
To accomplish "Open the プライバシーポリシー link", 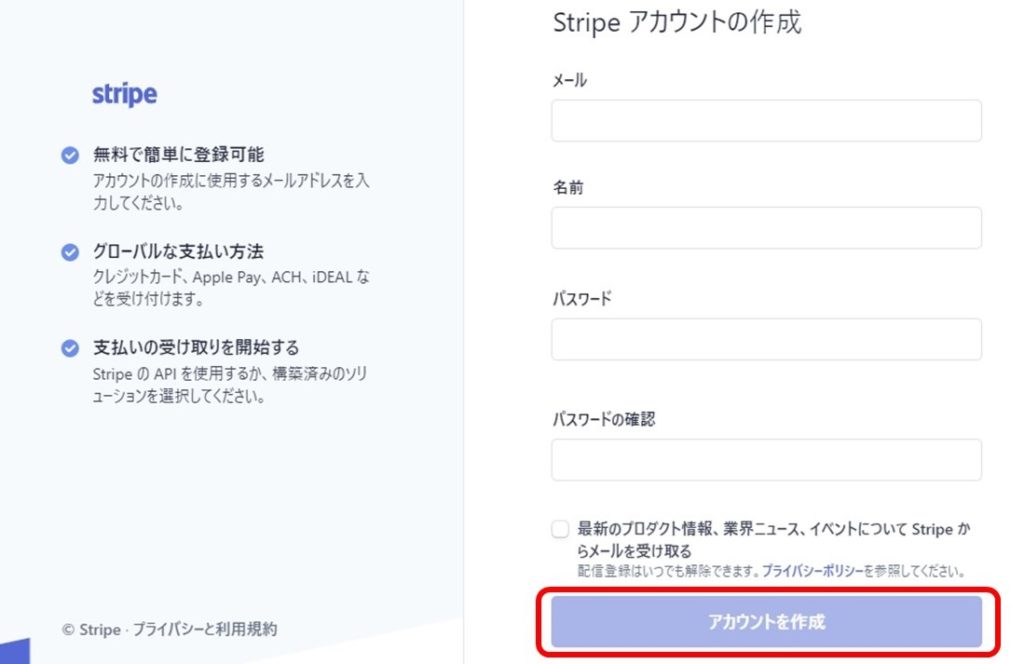I will coord(812,571).
